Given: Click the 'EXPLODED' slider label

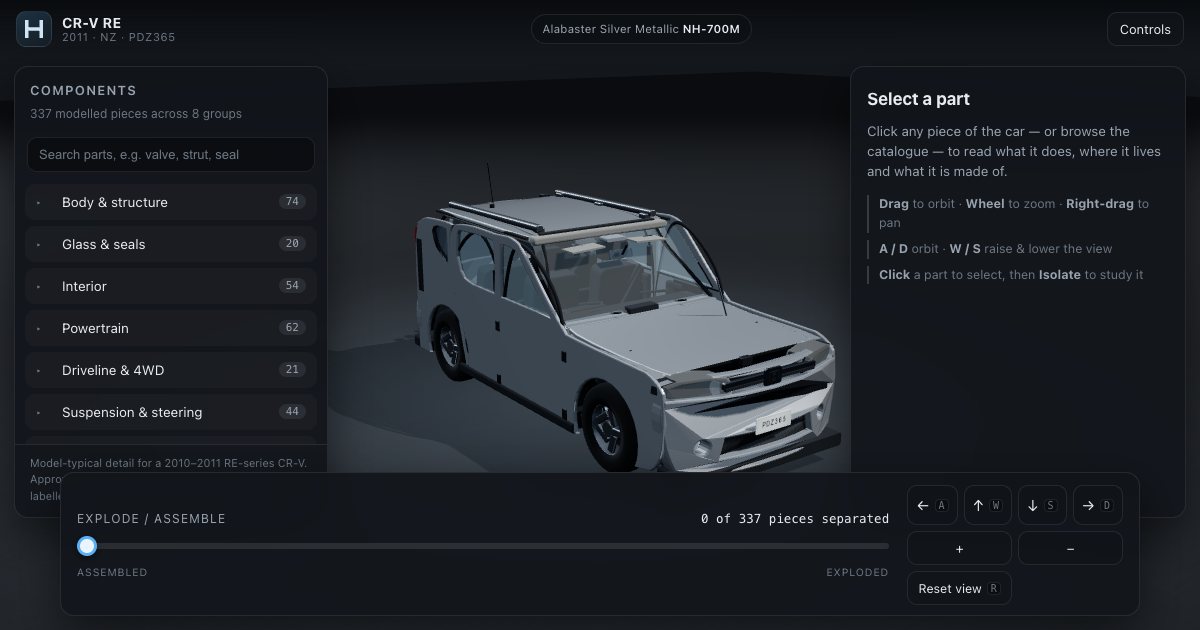Looking at the screenshot, I should pyautogui.click(x=857, y=573).
